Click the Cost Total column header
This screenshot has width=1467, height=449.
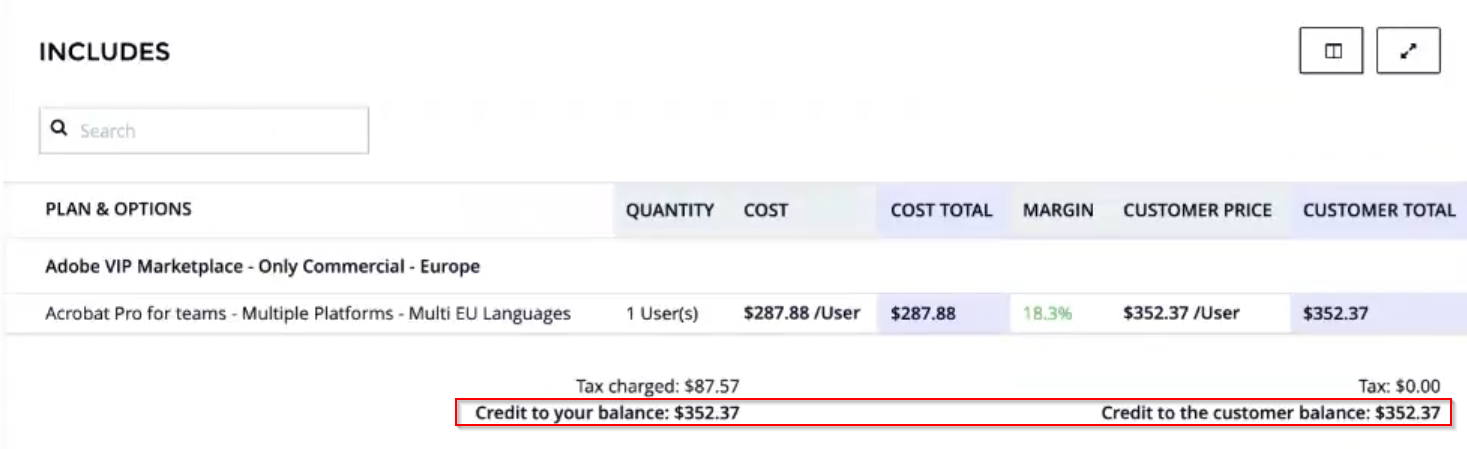click(x=941, y=211)
